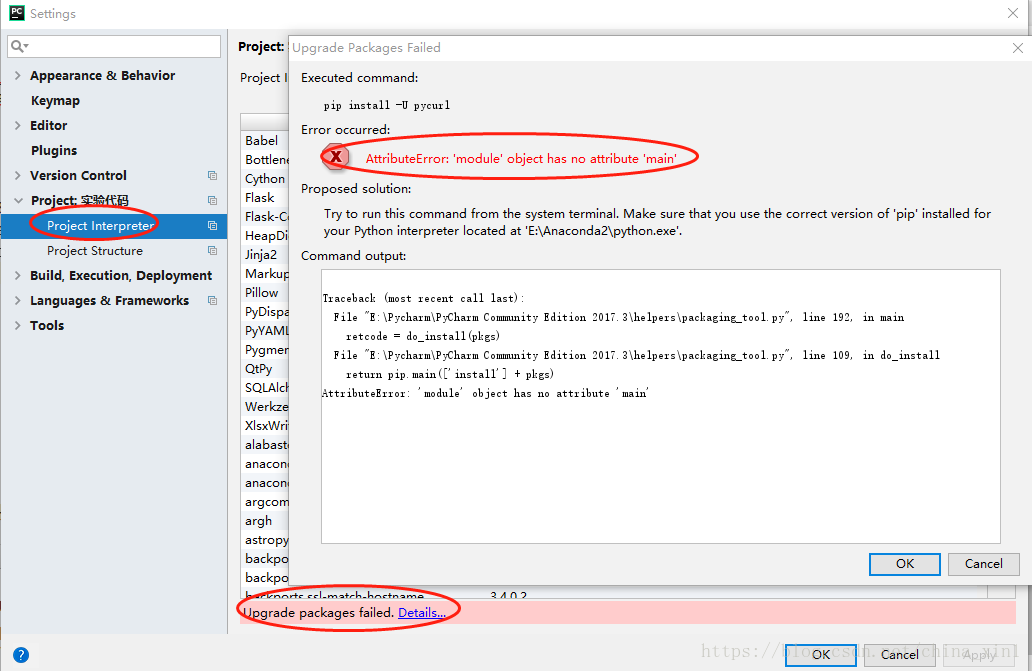Click the 'retcode = do_install(pkgs)' line
1032x671 pixels.
pos(423,336)
